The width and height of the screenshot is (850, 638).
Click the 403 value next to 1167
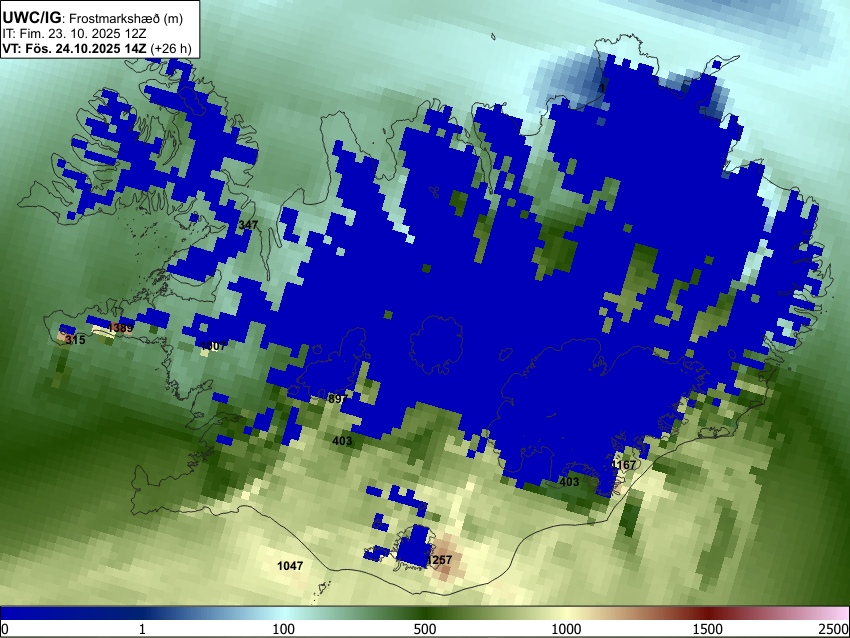[x=569, y=482]
